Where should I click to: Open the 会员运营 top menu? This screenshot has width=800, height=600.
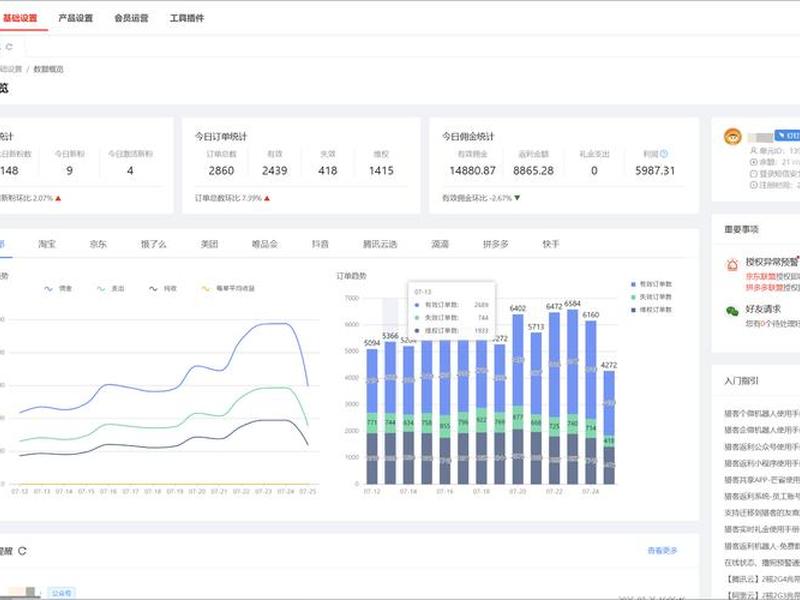131,18
